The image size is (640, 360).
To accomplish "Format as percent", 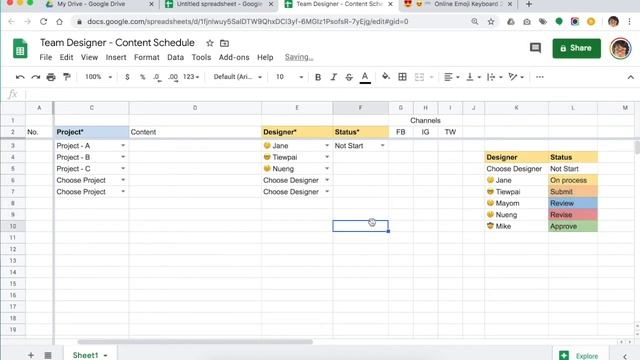I will [x=142, y=77].
